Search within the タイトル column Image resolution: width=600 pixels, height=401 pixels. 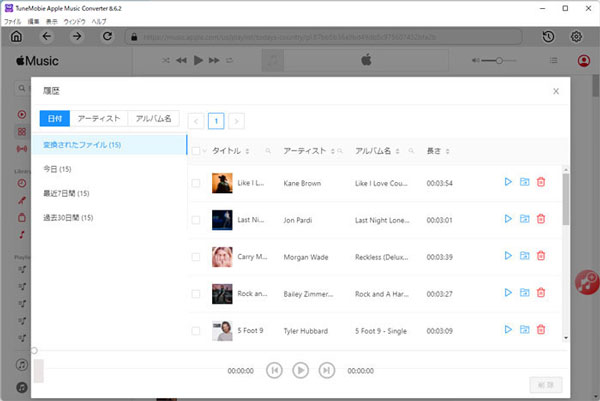pyautogui.click(x=268, y=151)
